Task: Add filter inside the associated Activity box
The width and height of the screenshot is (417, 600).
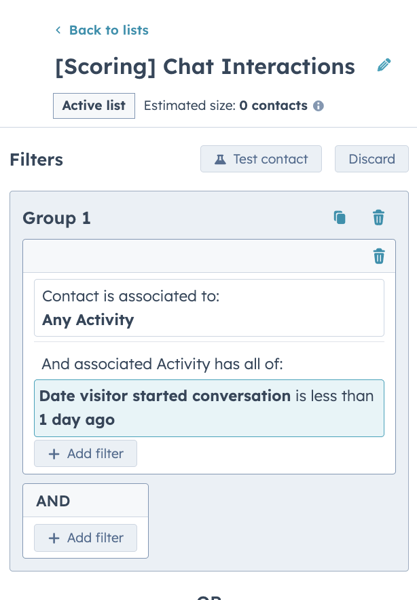Action: (85, 453)
